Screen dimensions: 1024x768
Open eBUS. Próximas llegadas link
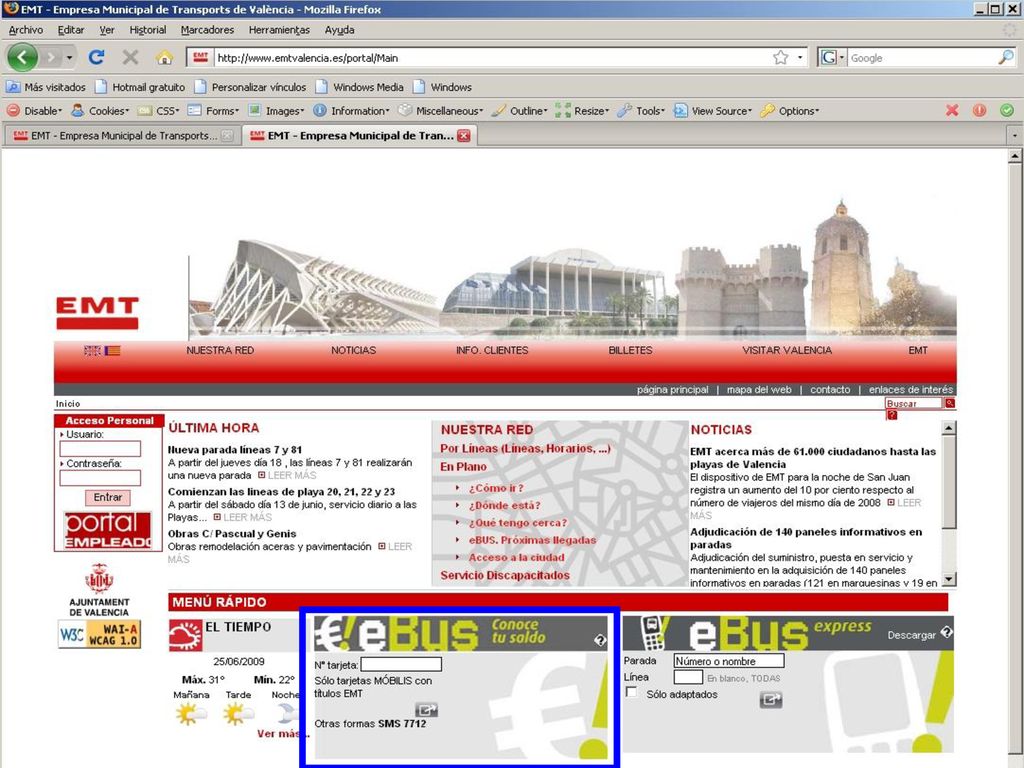532,540
